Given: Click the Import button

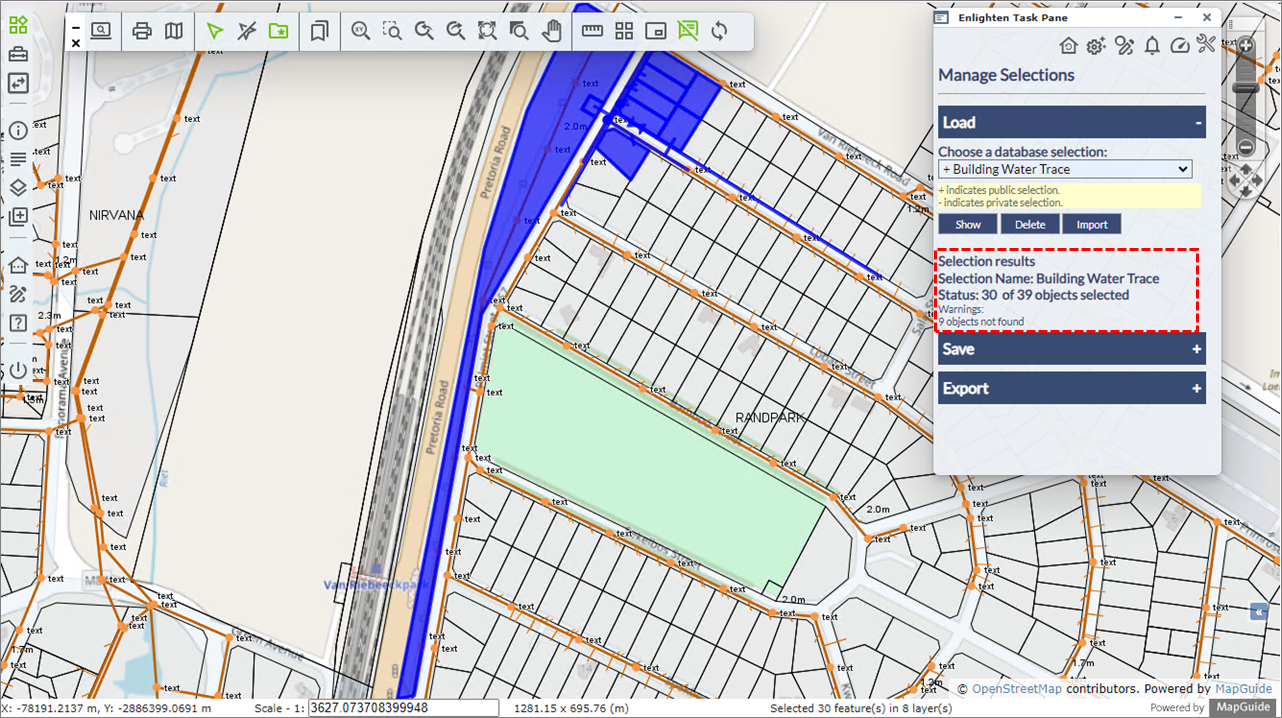Looking at the screenshot, I should [x=1091, y=224].
